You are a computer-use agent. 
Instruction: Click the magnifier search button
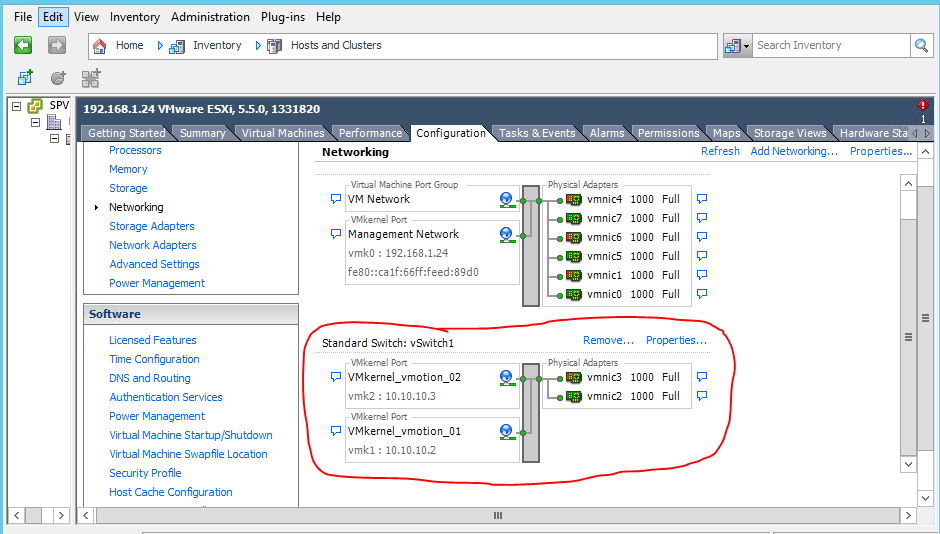pyautogui.click(x=921, y=46)
